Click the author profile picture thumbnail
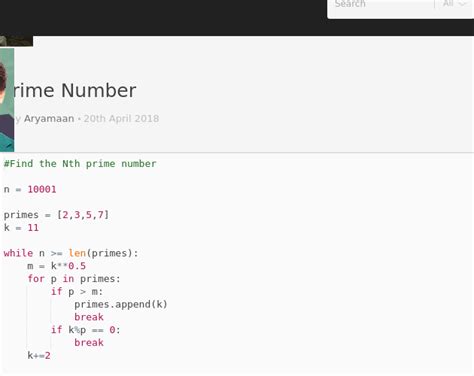Image resolution: width=474 pixels, height=376 pixels. [7, 100]
